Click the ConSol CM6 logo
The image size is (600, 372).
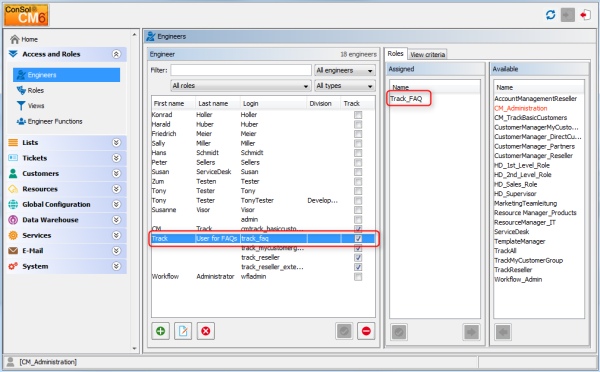[x=26, y=15]
